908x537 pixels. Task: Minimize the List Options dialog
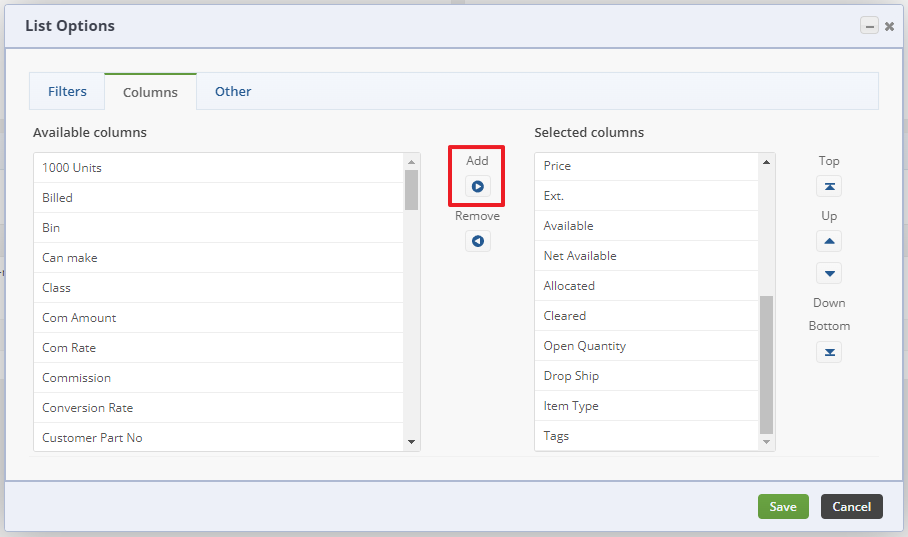(869, 26)
